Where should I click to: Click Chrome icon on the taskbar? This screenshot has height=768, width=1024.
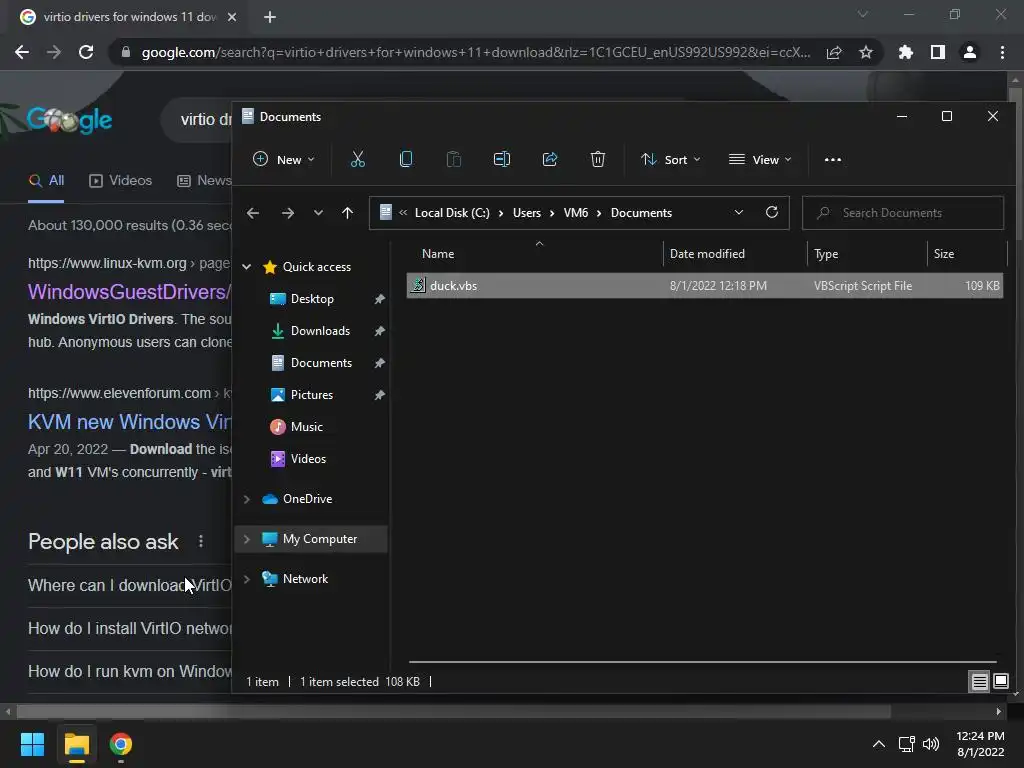(121, 744)
